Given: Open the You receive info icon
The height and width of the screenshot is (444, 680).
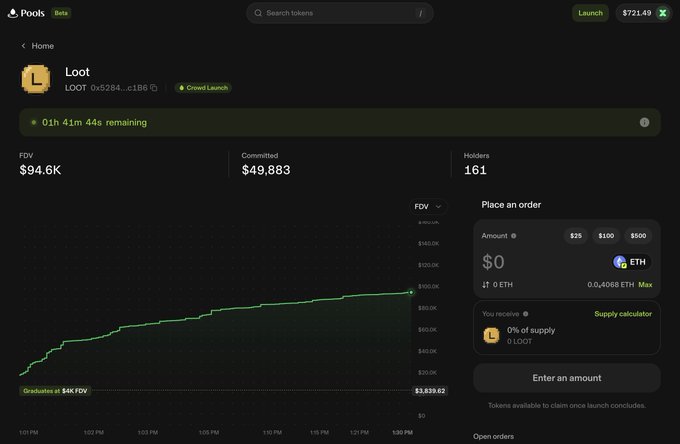Looking at the screenshot, I should [x=526, y=314].
